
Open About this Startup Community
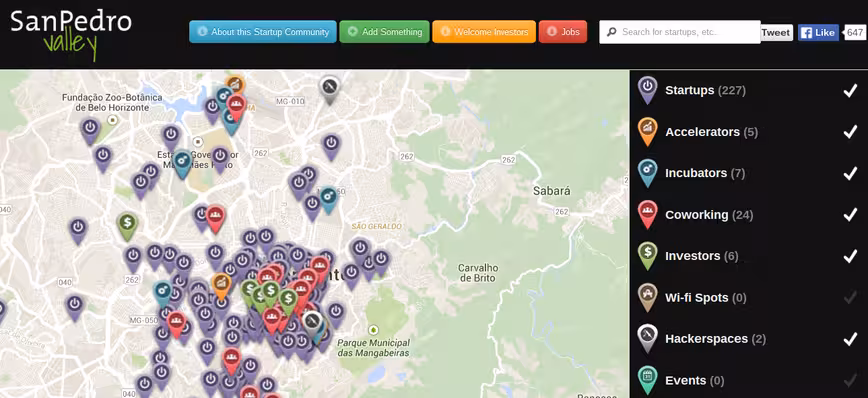263,32
